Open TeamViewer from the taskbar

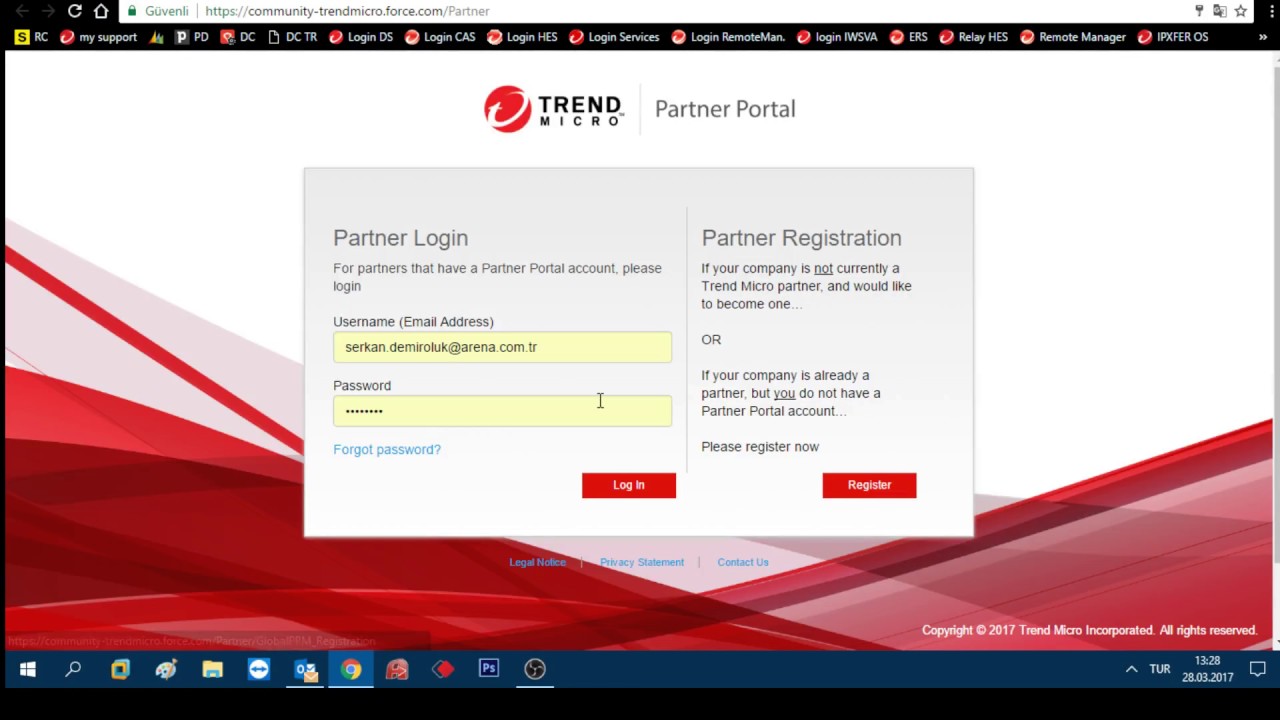[x=259, y=669]
